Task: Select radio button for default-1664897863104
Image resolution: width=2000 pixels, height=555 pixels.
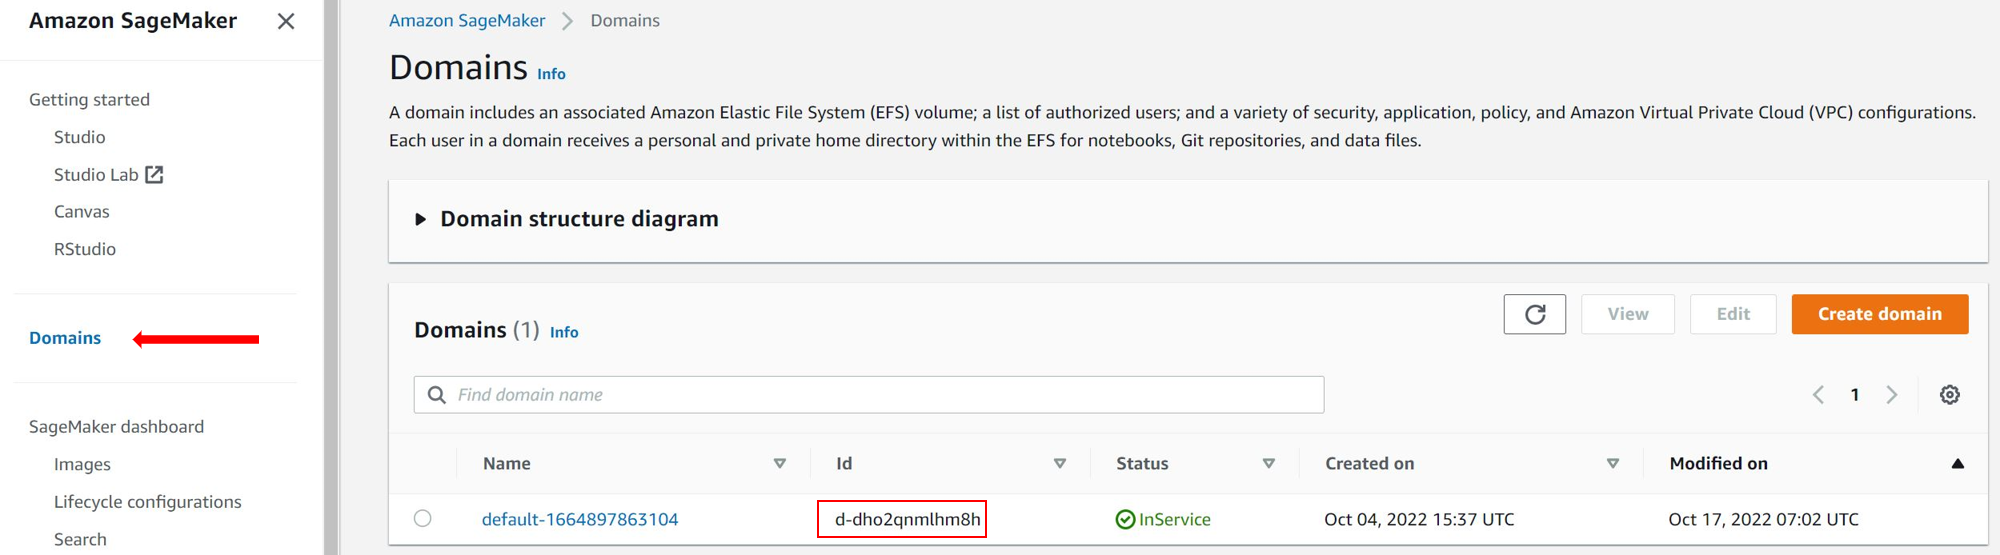Action: tap(423, 518)
